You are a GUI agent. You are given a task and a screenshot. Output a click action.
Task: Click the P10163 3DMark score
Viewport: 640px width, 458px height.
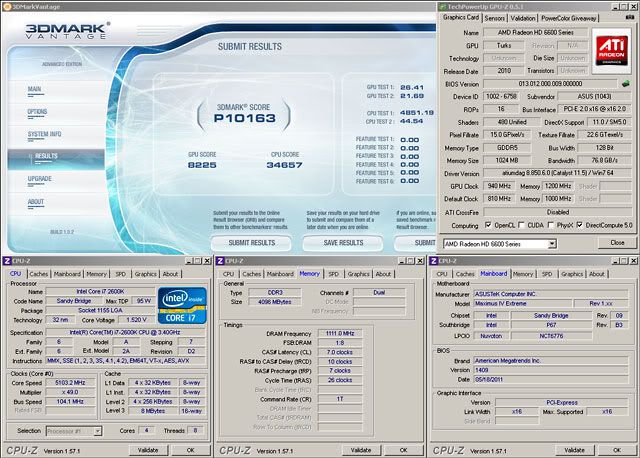point(245,118)
